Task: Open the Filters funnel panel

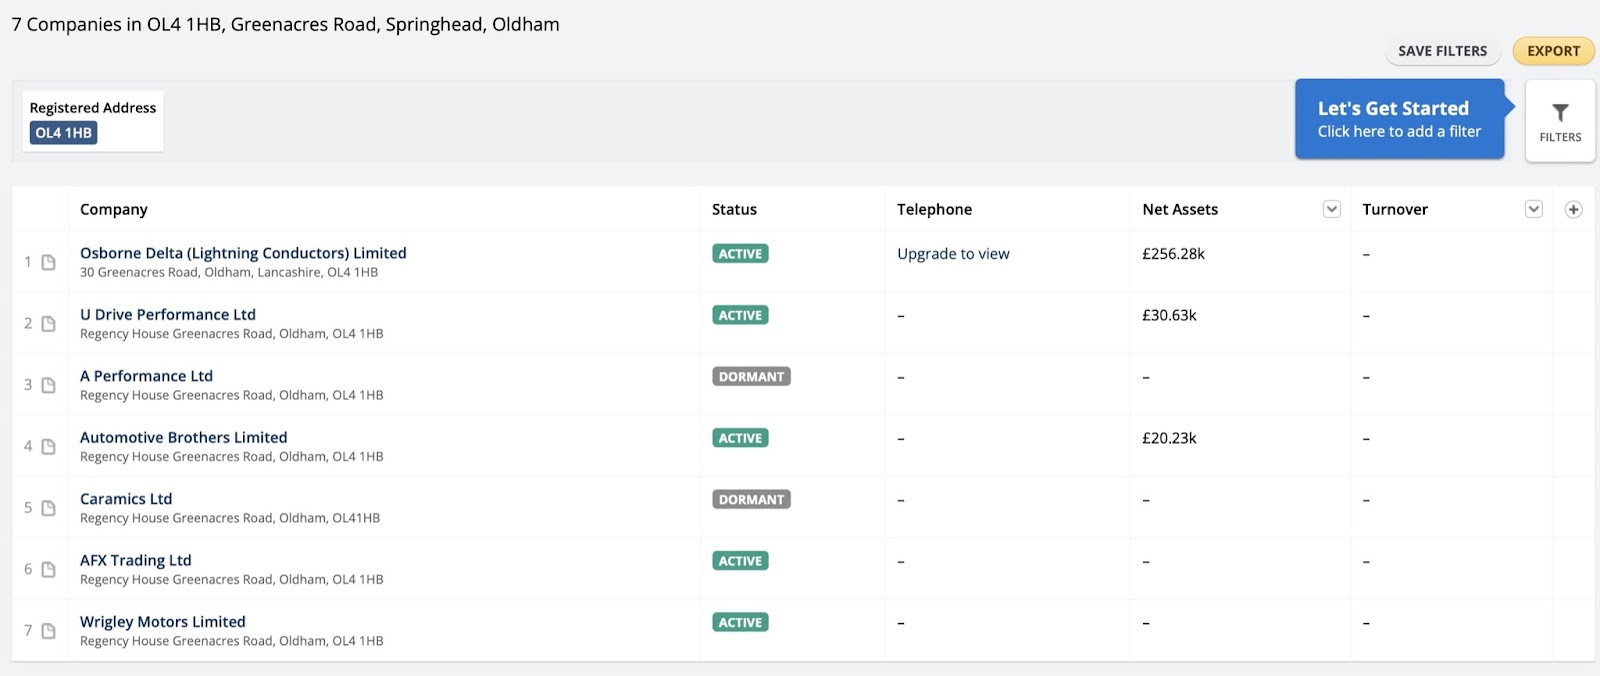Action: click(1560, 121)
